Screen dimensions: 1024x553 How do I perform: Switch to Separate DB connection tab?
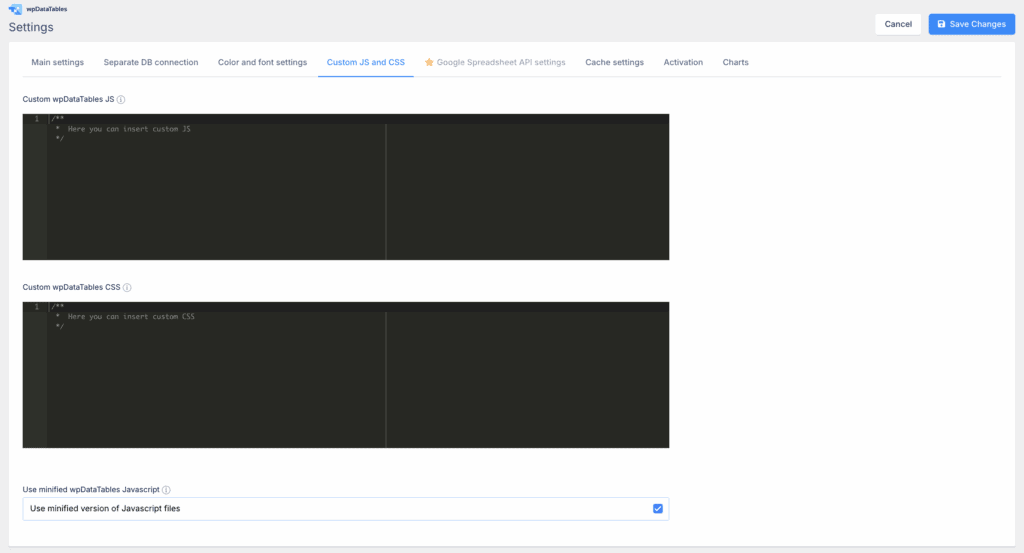click(151, 62)
